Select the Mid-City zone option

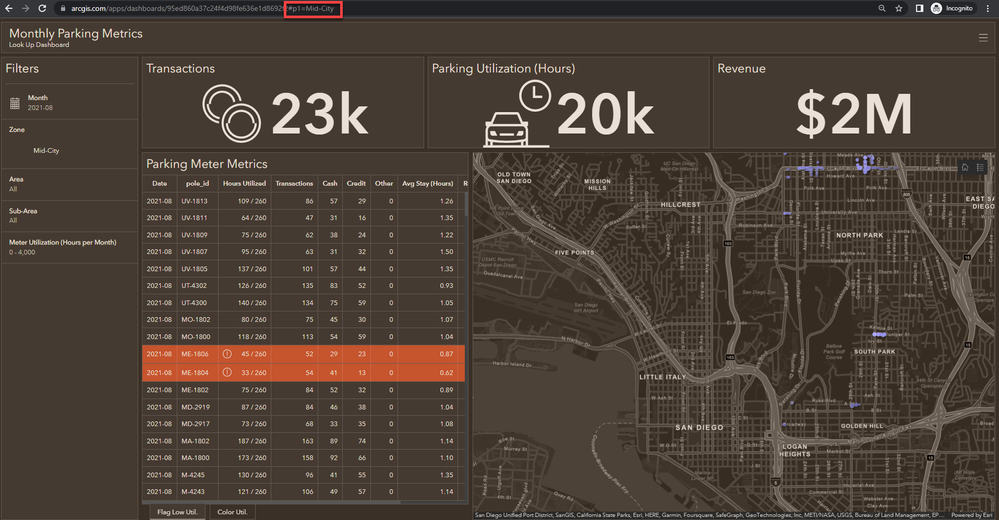46,150
